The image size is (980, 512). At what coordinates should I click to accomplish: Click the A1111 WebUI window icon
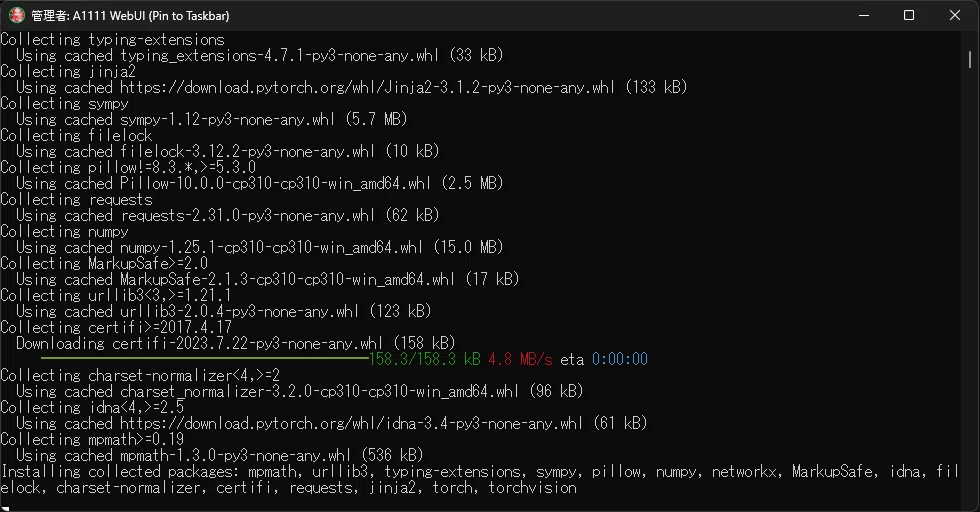click(16, 15)
